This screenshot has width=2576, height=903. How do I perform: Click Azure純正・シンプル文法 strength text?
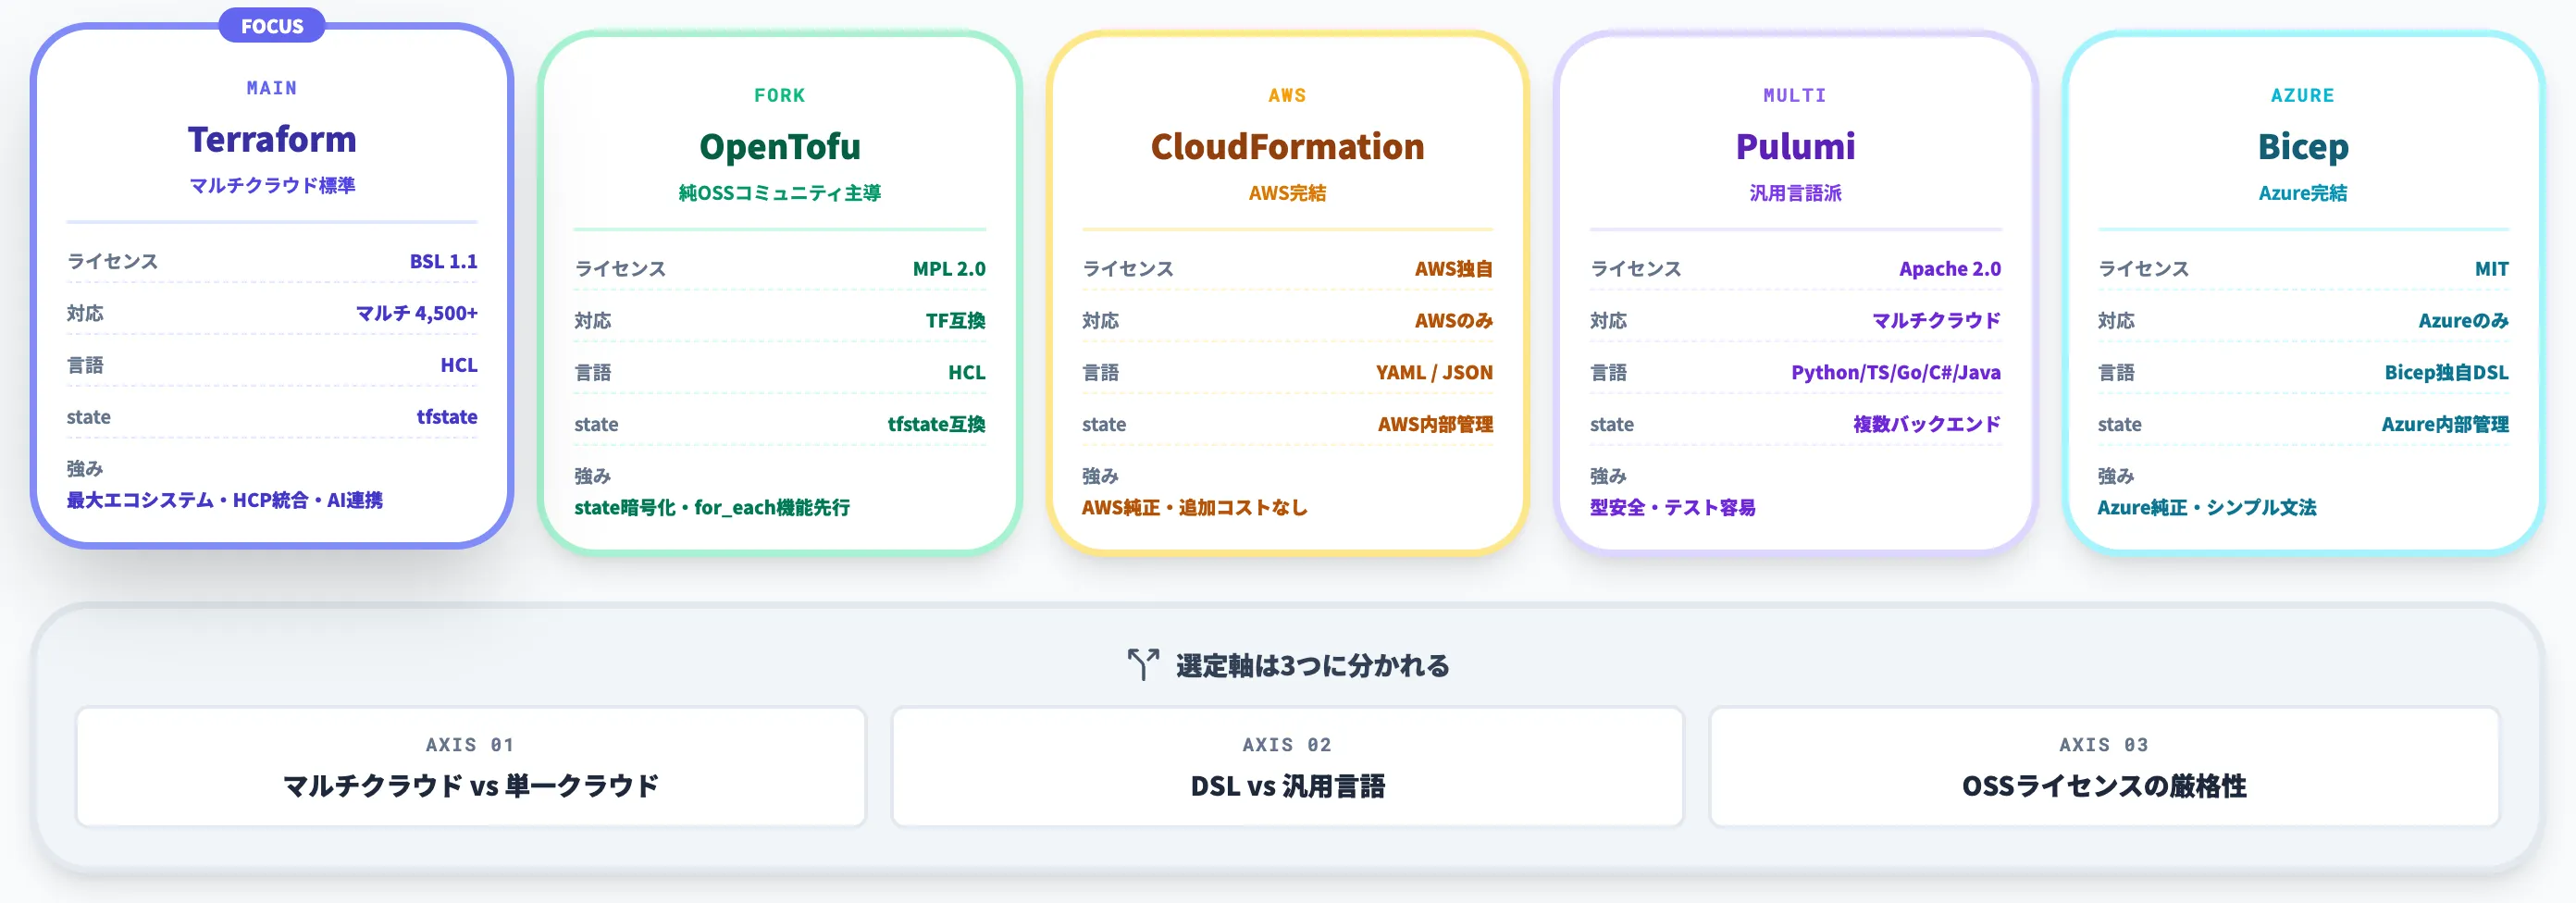(x=2207, y=507)
